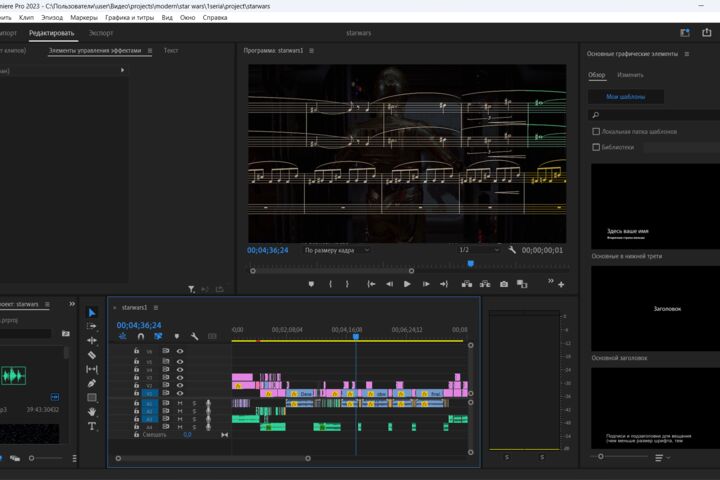
Task: Open the Маркеры menu
Action: click(x=84, y=17)
